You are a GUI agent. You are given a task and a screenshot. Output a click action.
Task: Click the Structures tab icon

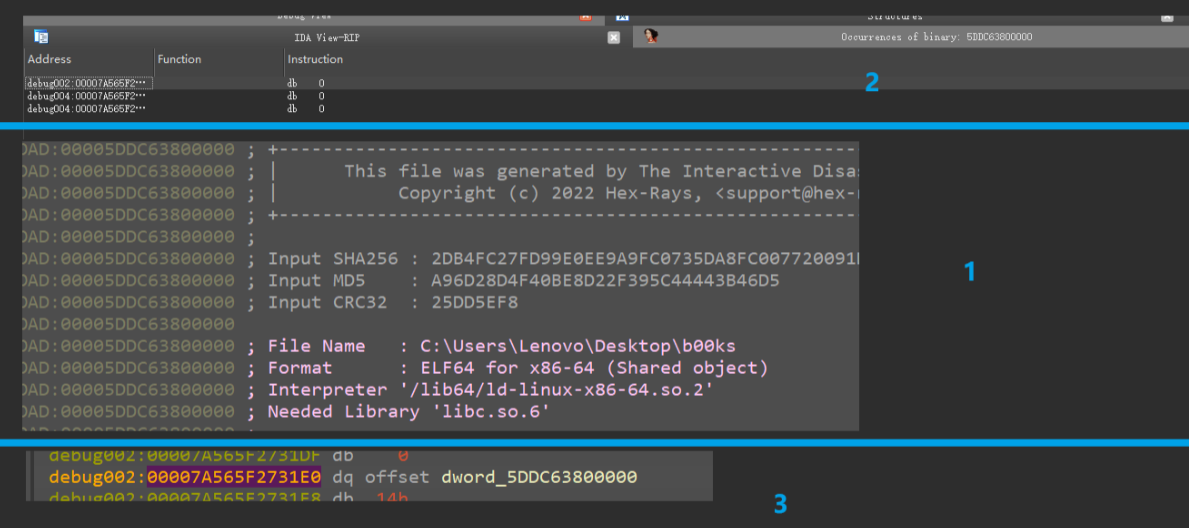click(622, 16)
